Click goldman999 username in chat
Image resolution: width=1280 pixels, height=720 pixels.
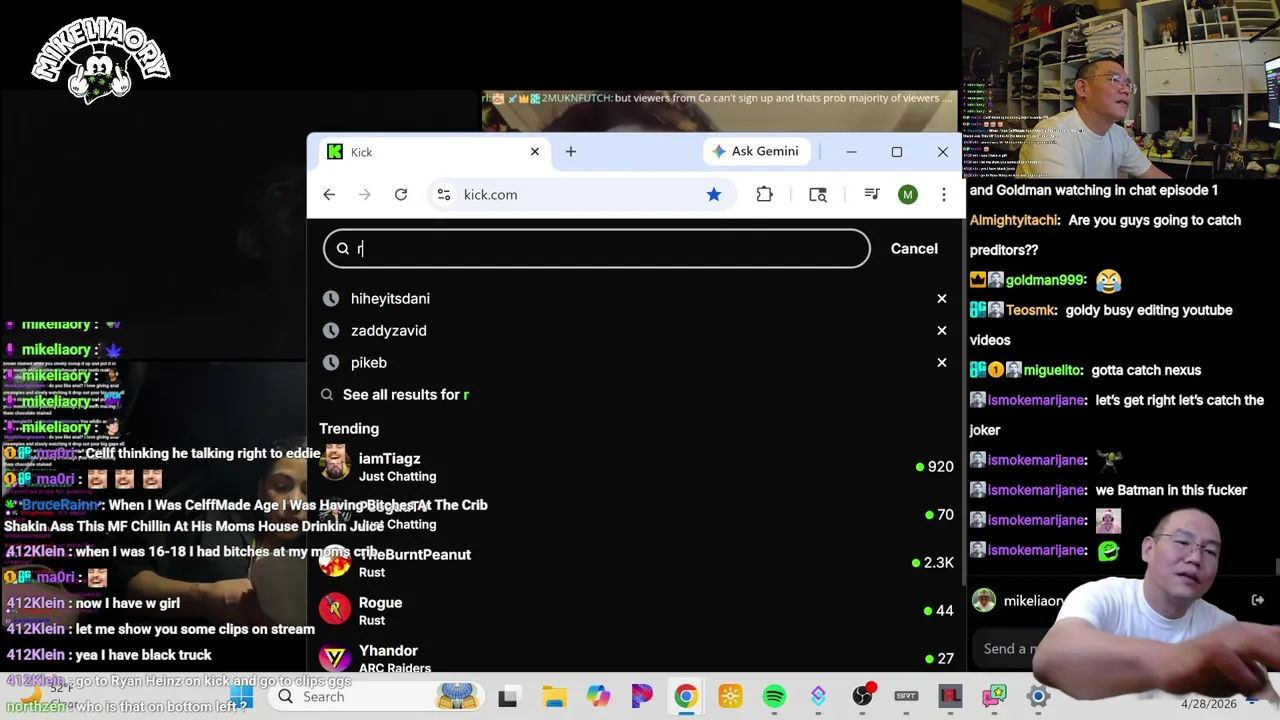1046,280
